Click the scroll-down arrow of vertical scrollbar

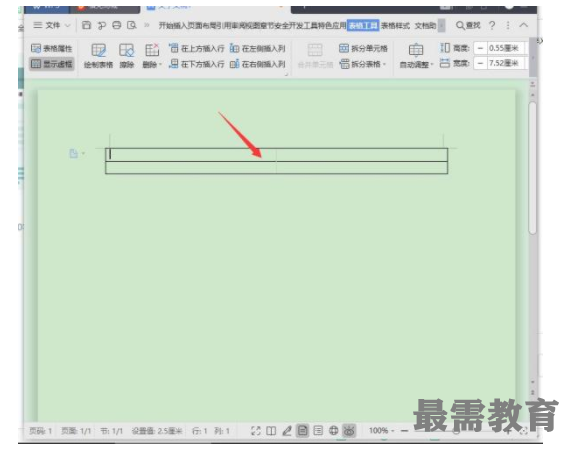[x=533, y=382]
